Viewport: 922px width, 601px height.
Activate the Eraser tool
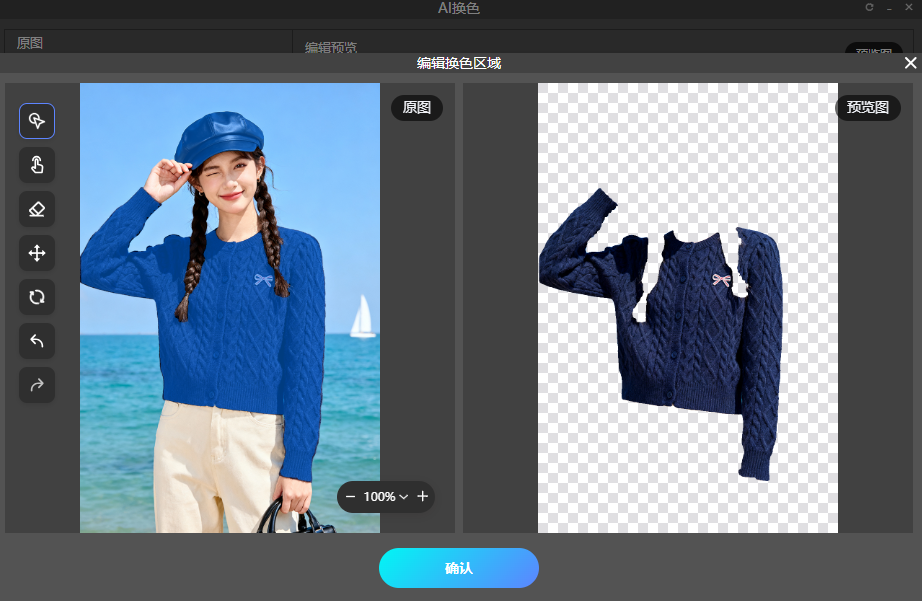37,209
